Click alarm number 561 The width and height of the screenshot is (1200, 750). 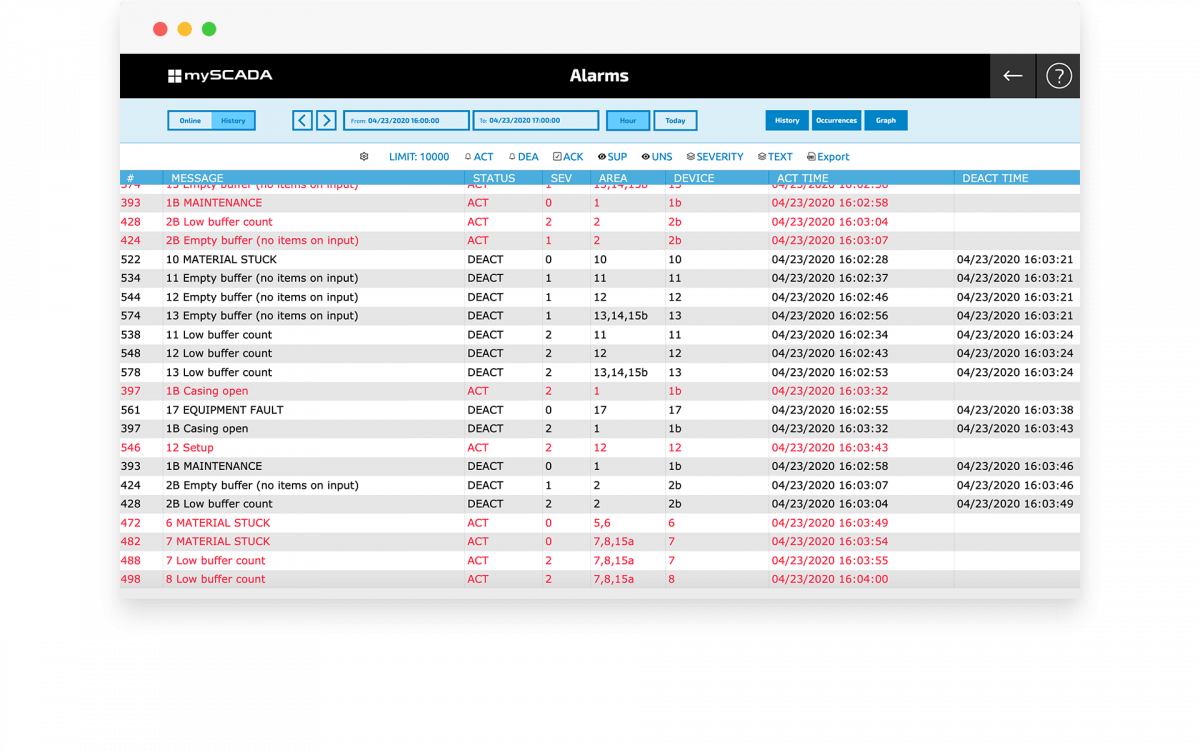[x=131, y=410]
